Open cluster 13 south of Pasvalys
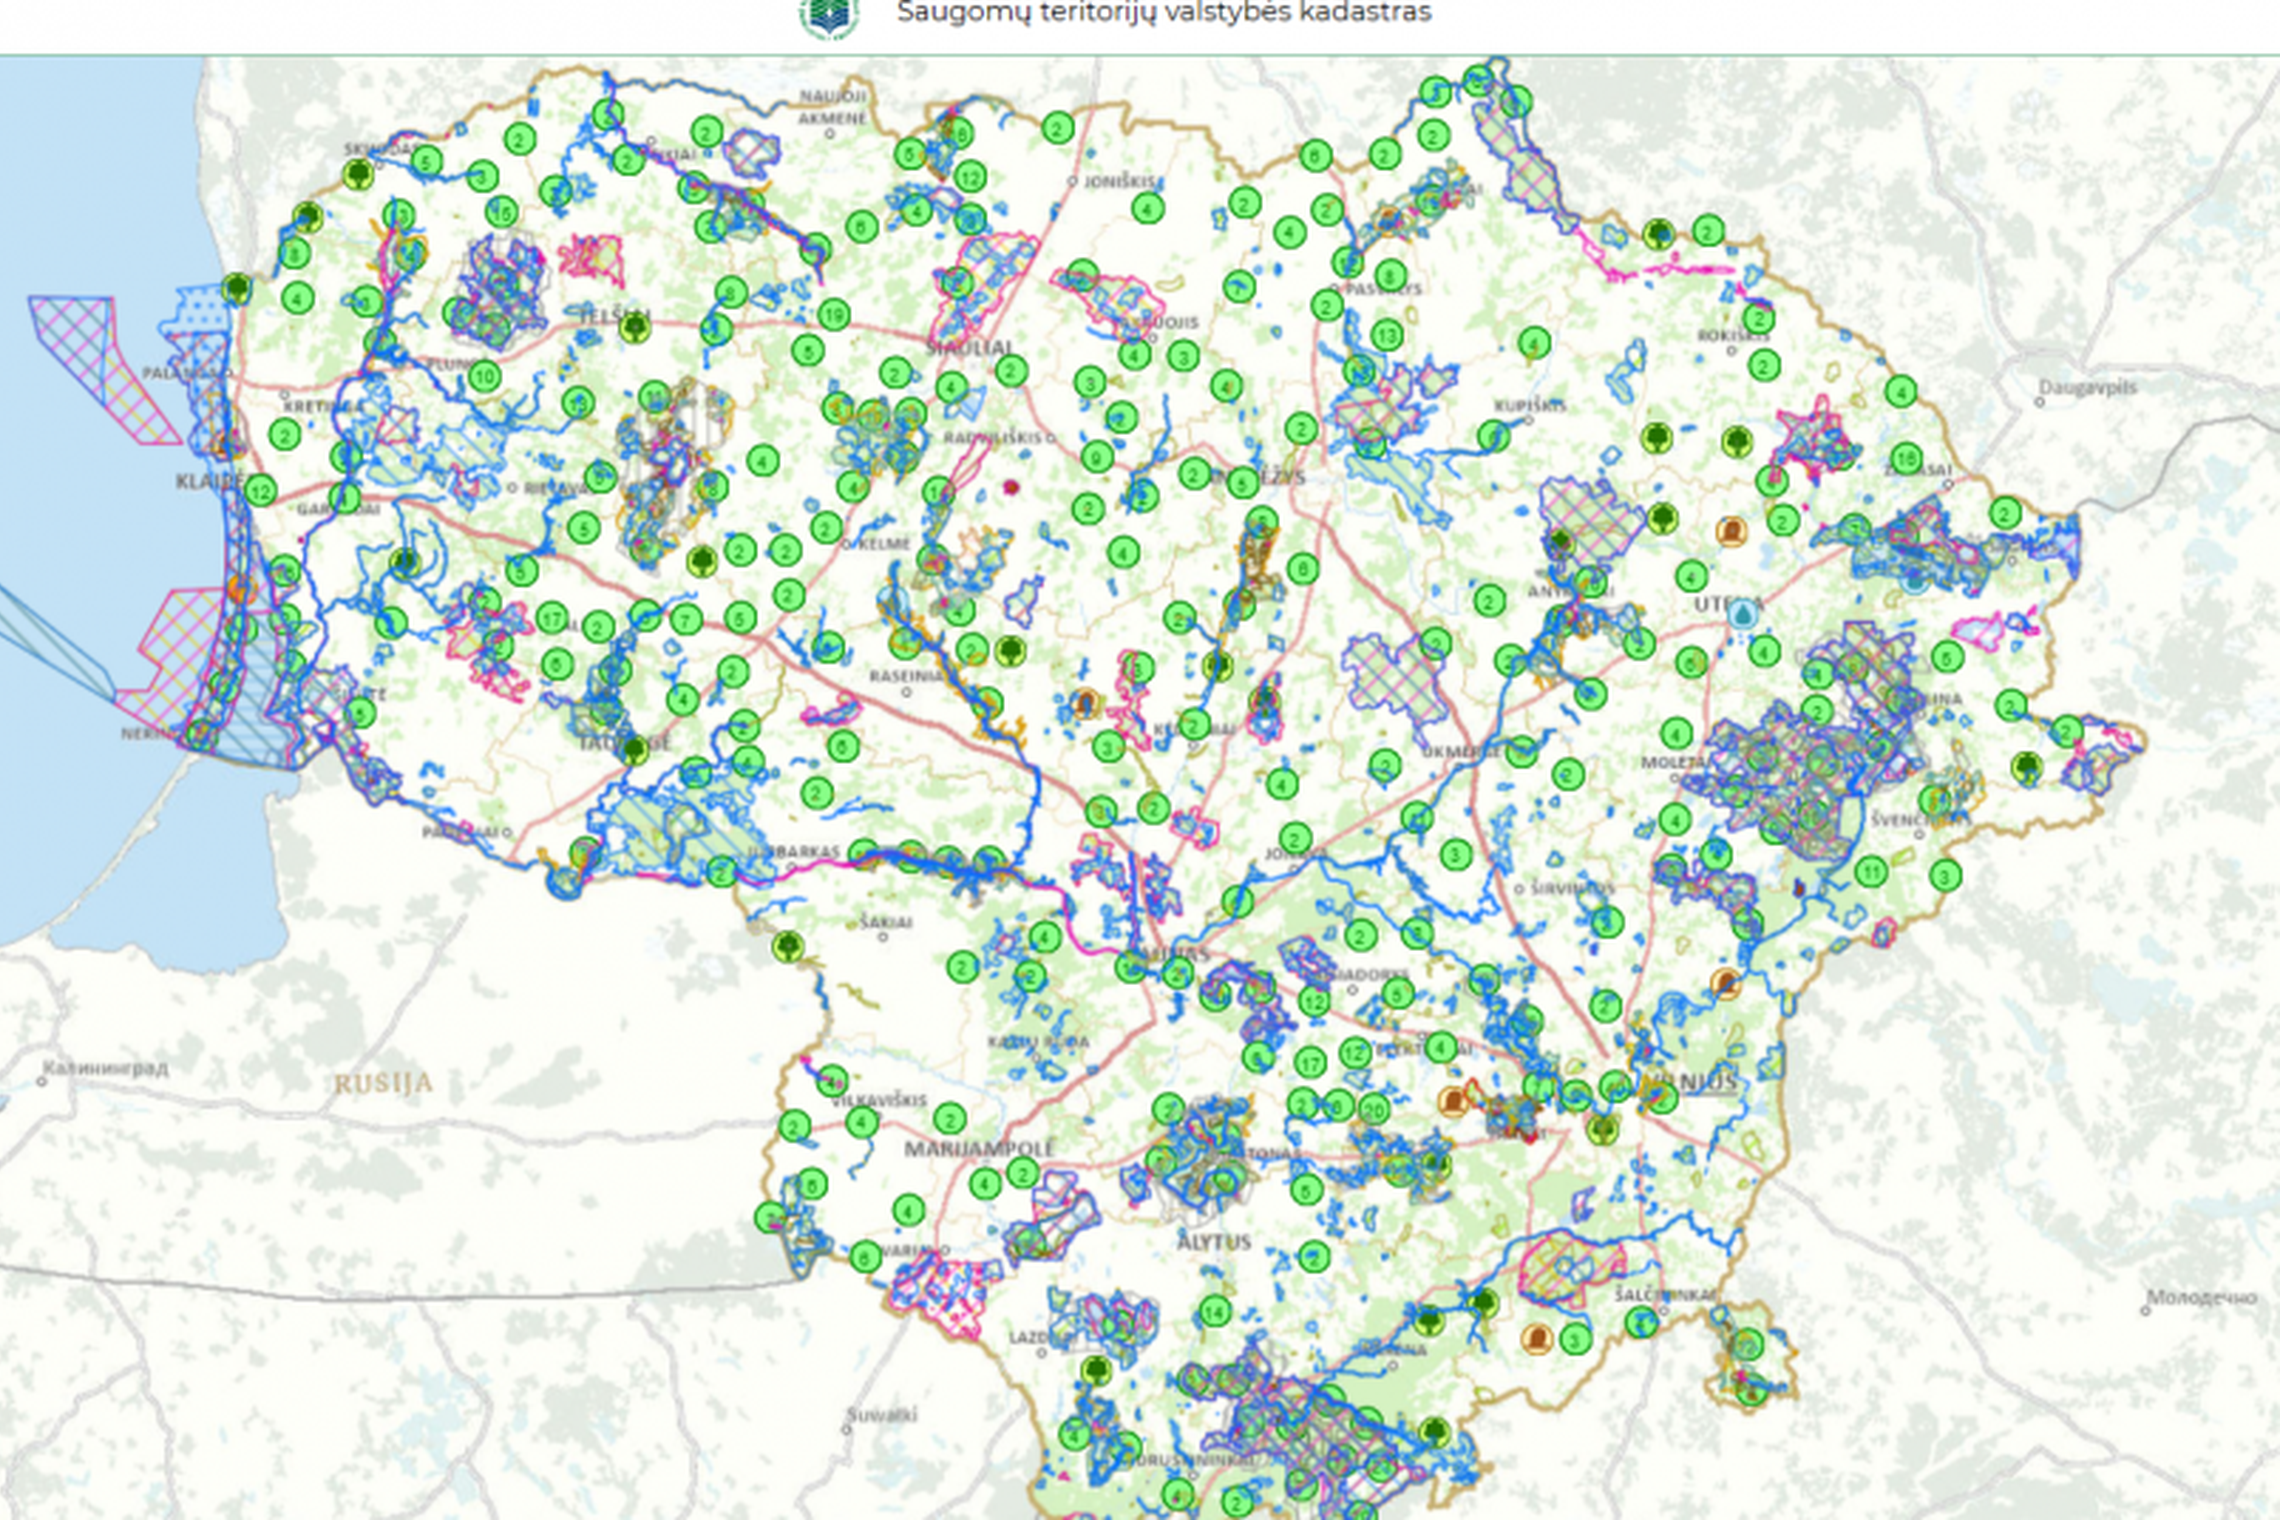This screenshot has width=2280, height=1520. (1387, 335)
